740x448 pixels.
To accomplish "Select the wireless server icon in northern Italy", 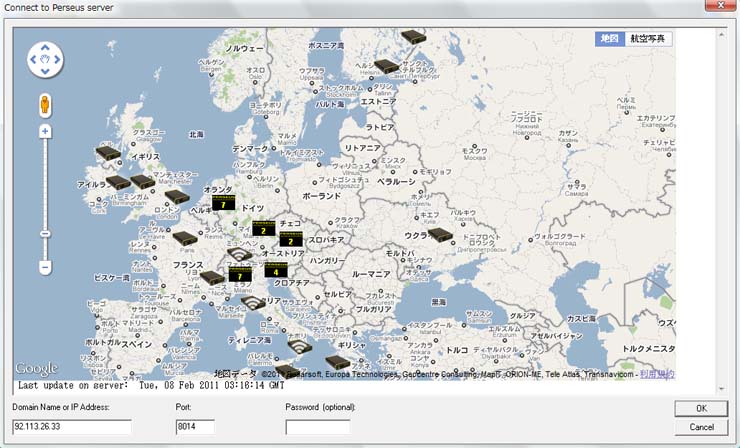I will pos(252,303).
